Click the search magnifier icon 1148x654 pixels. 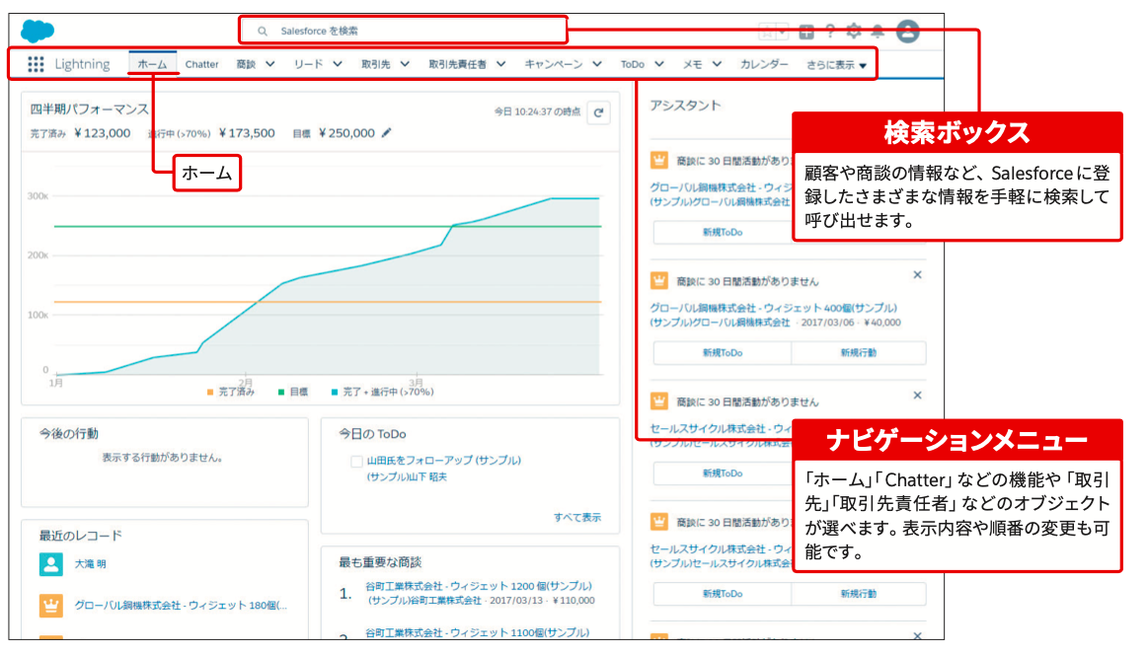[262, 31]
